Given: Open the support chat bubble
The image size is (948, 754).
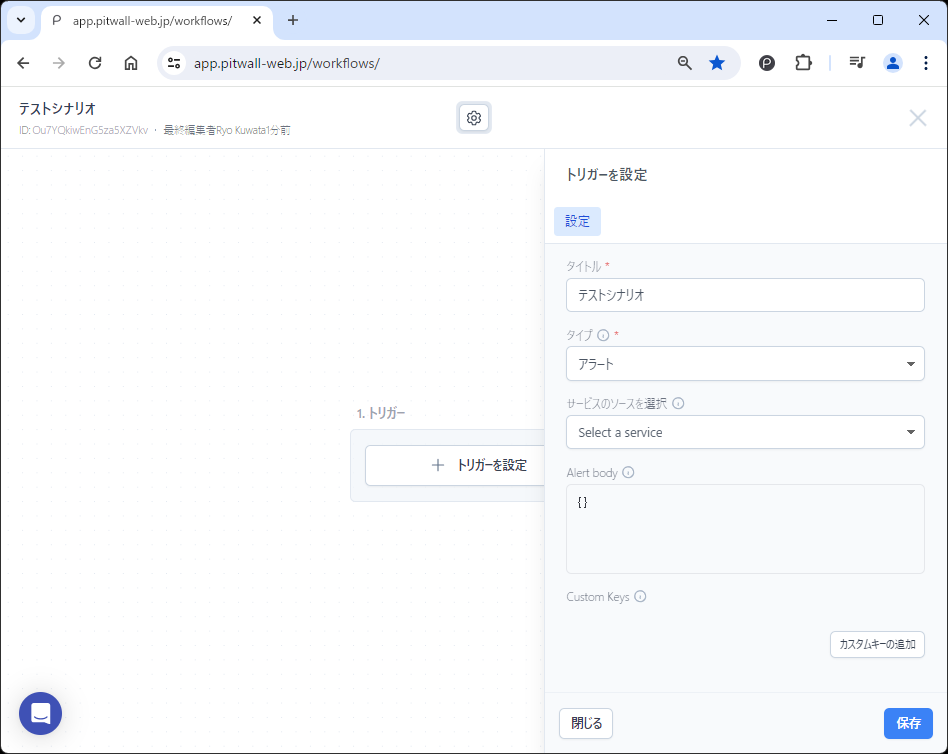Looking at the screenshot, I should (x=40, y=713).
